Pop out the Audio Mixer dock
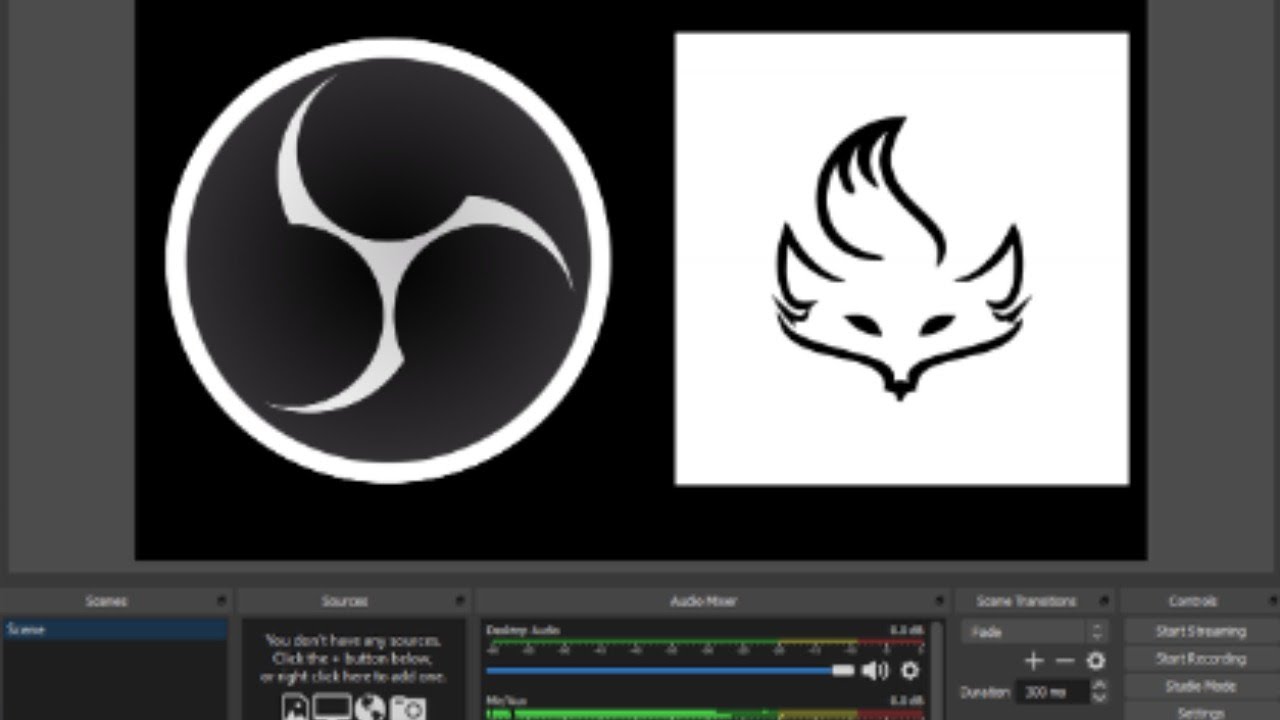 pyautogui.click(x=939, y=601)
